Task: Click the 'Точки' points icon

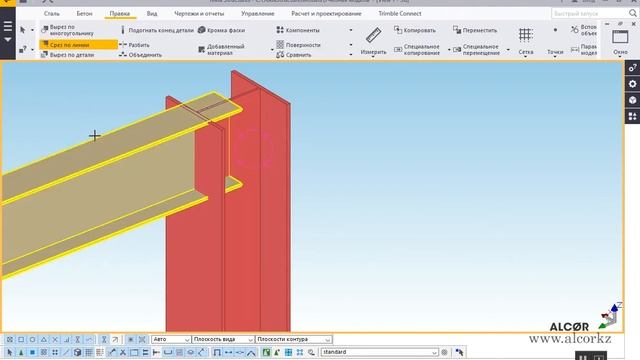Action: [x=555, y=30]
